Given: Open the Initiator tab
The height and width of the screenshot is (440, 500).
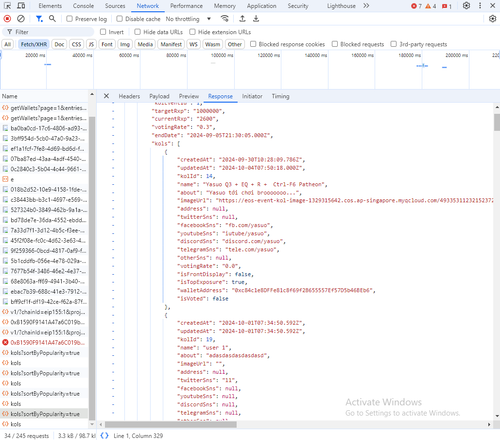Looking at the screenshot, I should click(x=252, y=96).
